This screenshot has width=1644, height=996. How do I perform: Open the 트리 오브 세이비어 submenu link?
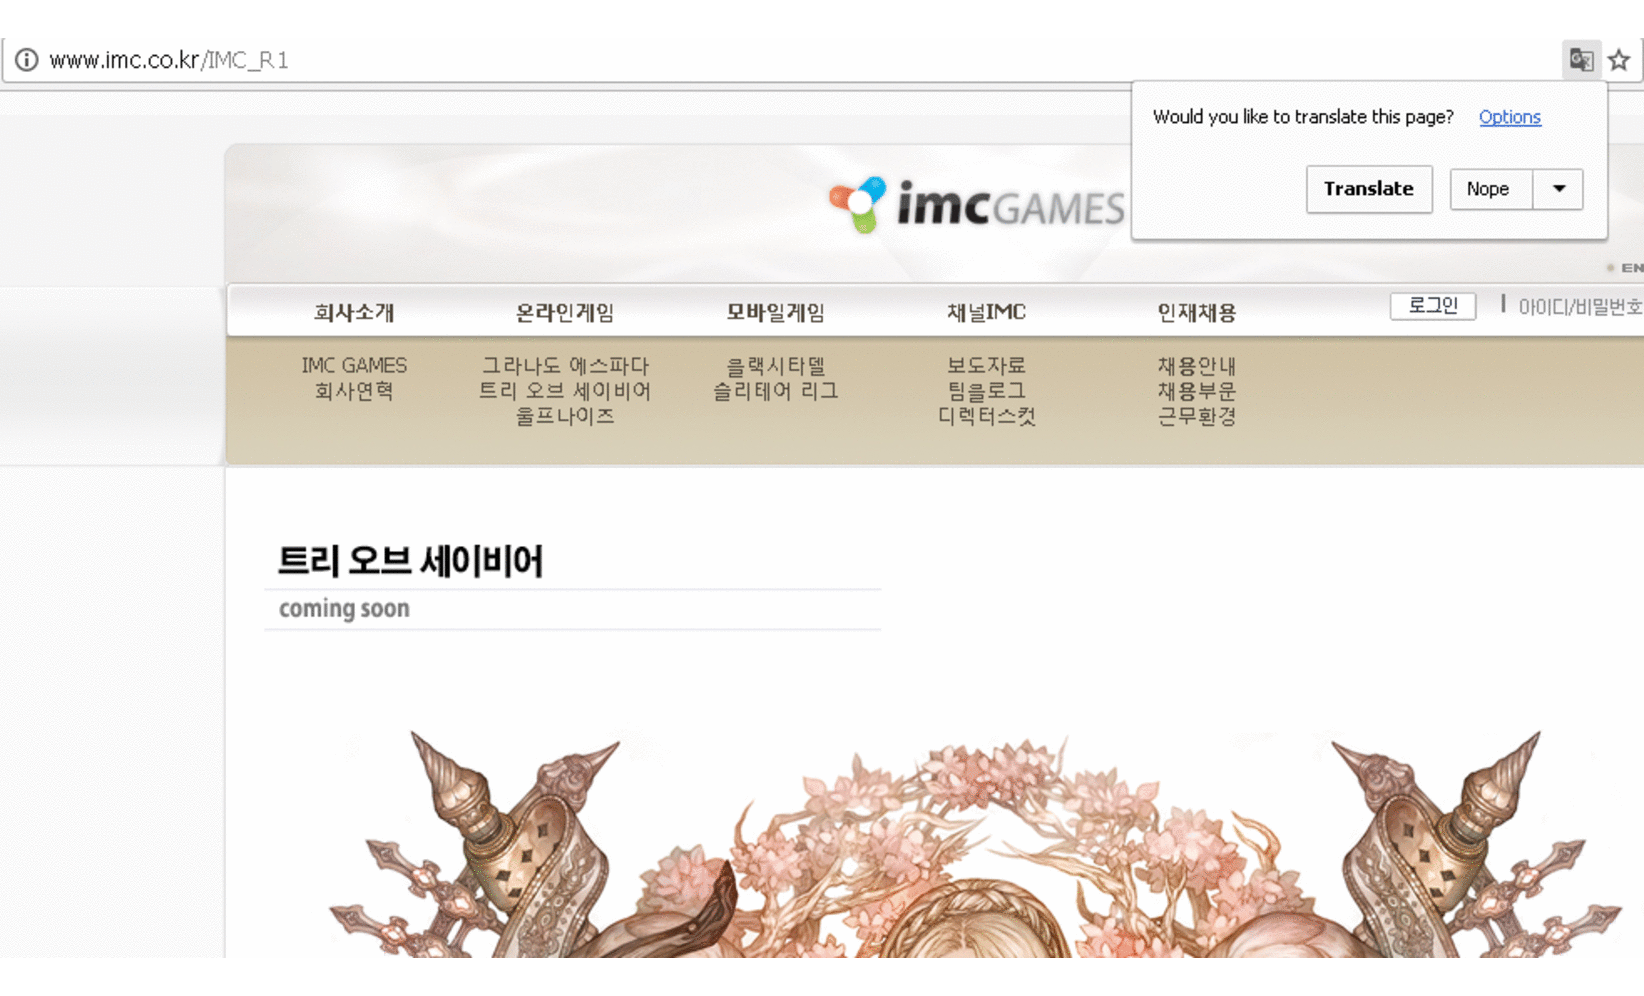click(565, 391)
